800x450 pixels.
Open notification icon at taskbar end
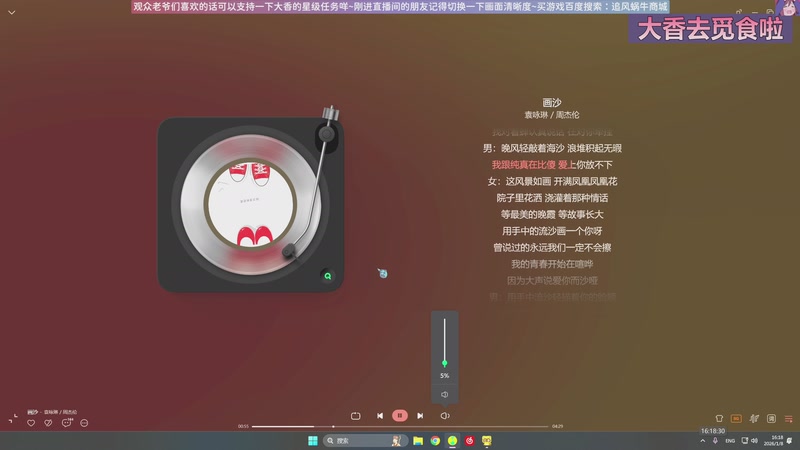790,440
